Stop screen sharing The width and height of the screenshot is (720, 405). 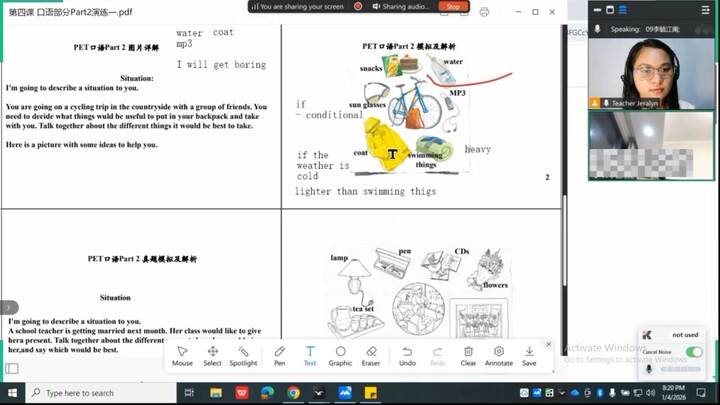453,6
